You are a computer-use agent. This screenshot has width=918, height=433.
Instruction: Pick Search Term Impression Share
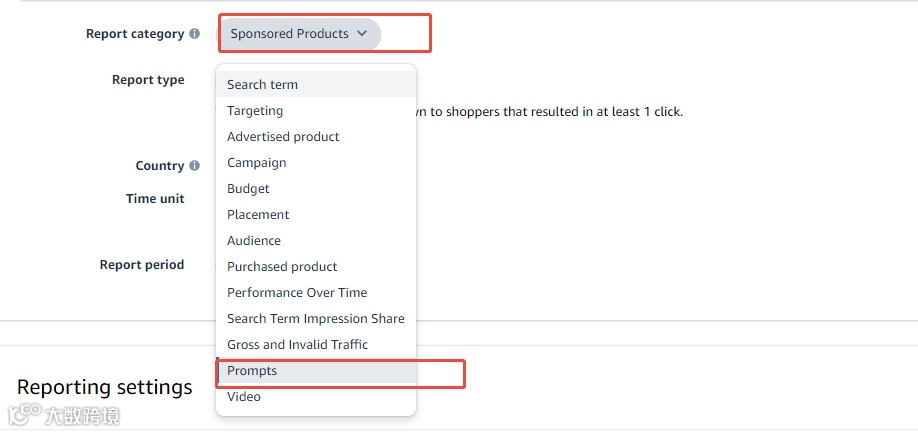coord(316,319)
